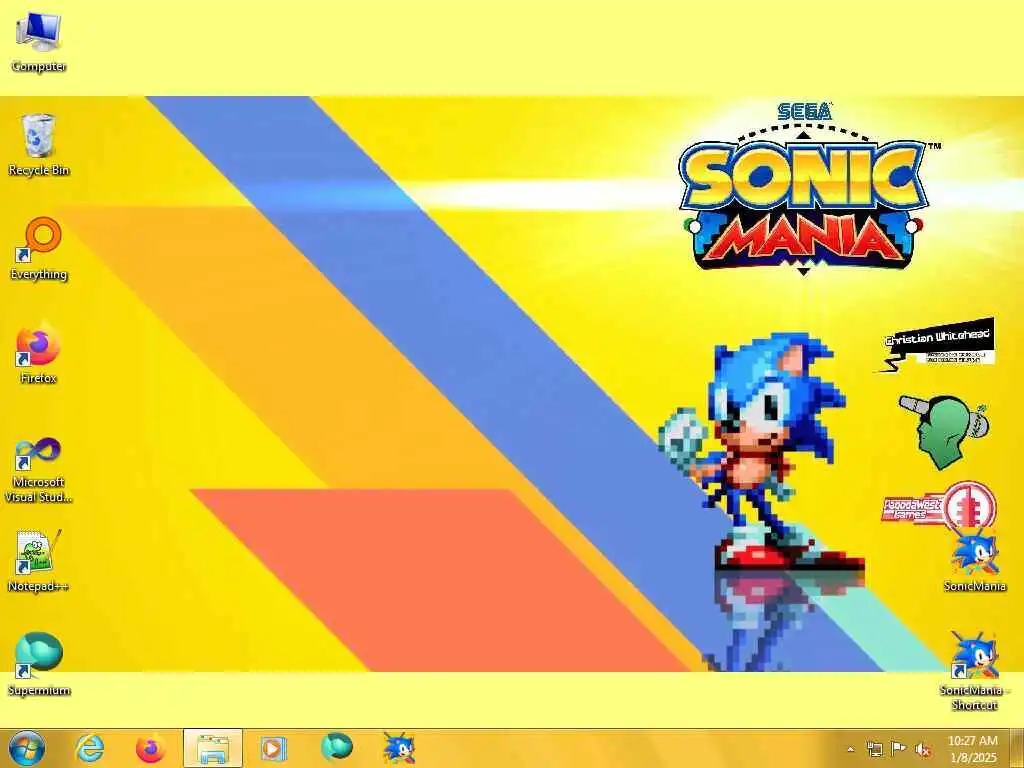Click the muted volume tray icon

coord(923,750)
